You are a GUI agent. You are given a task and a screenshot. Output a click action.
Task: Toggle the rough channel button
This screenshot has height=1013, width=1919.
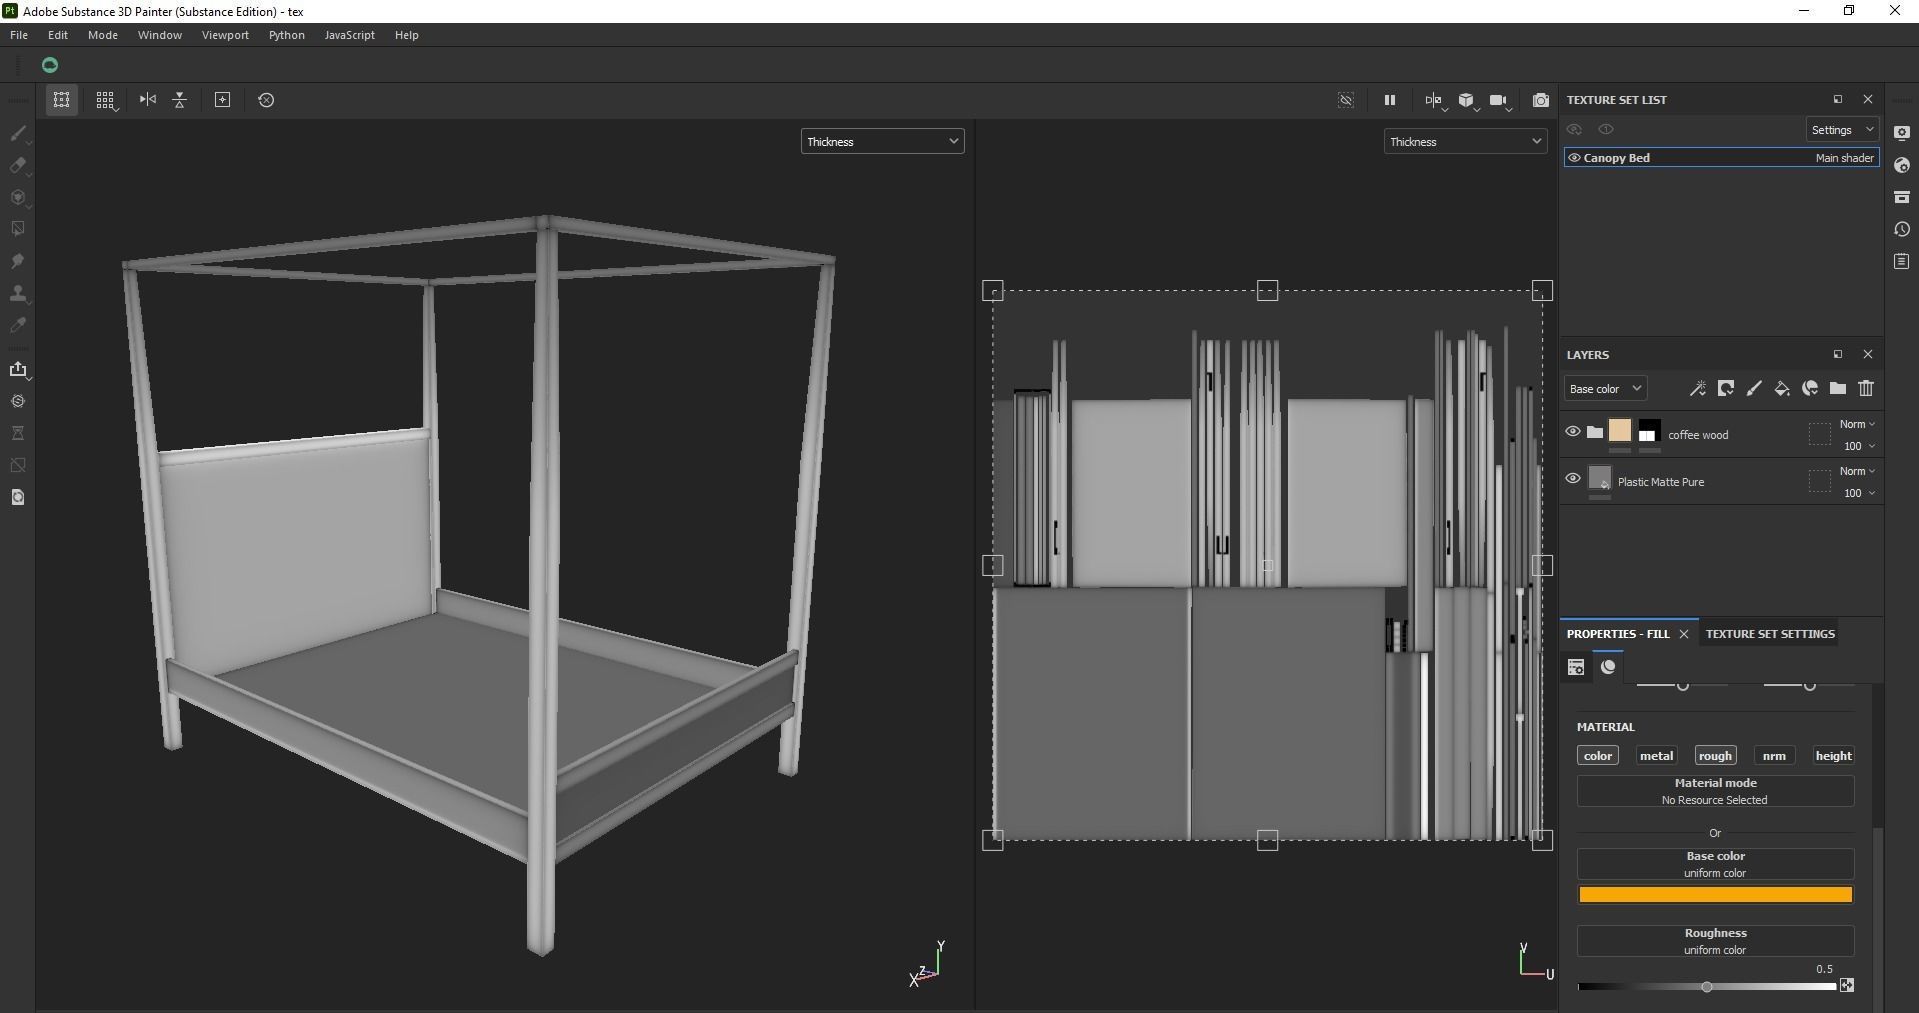[1715, 756]
